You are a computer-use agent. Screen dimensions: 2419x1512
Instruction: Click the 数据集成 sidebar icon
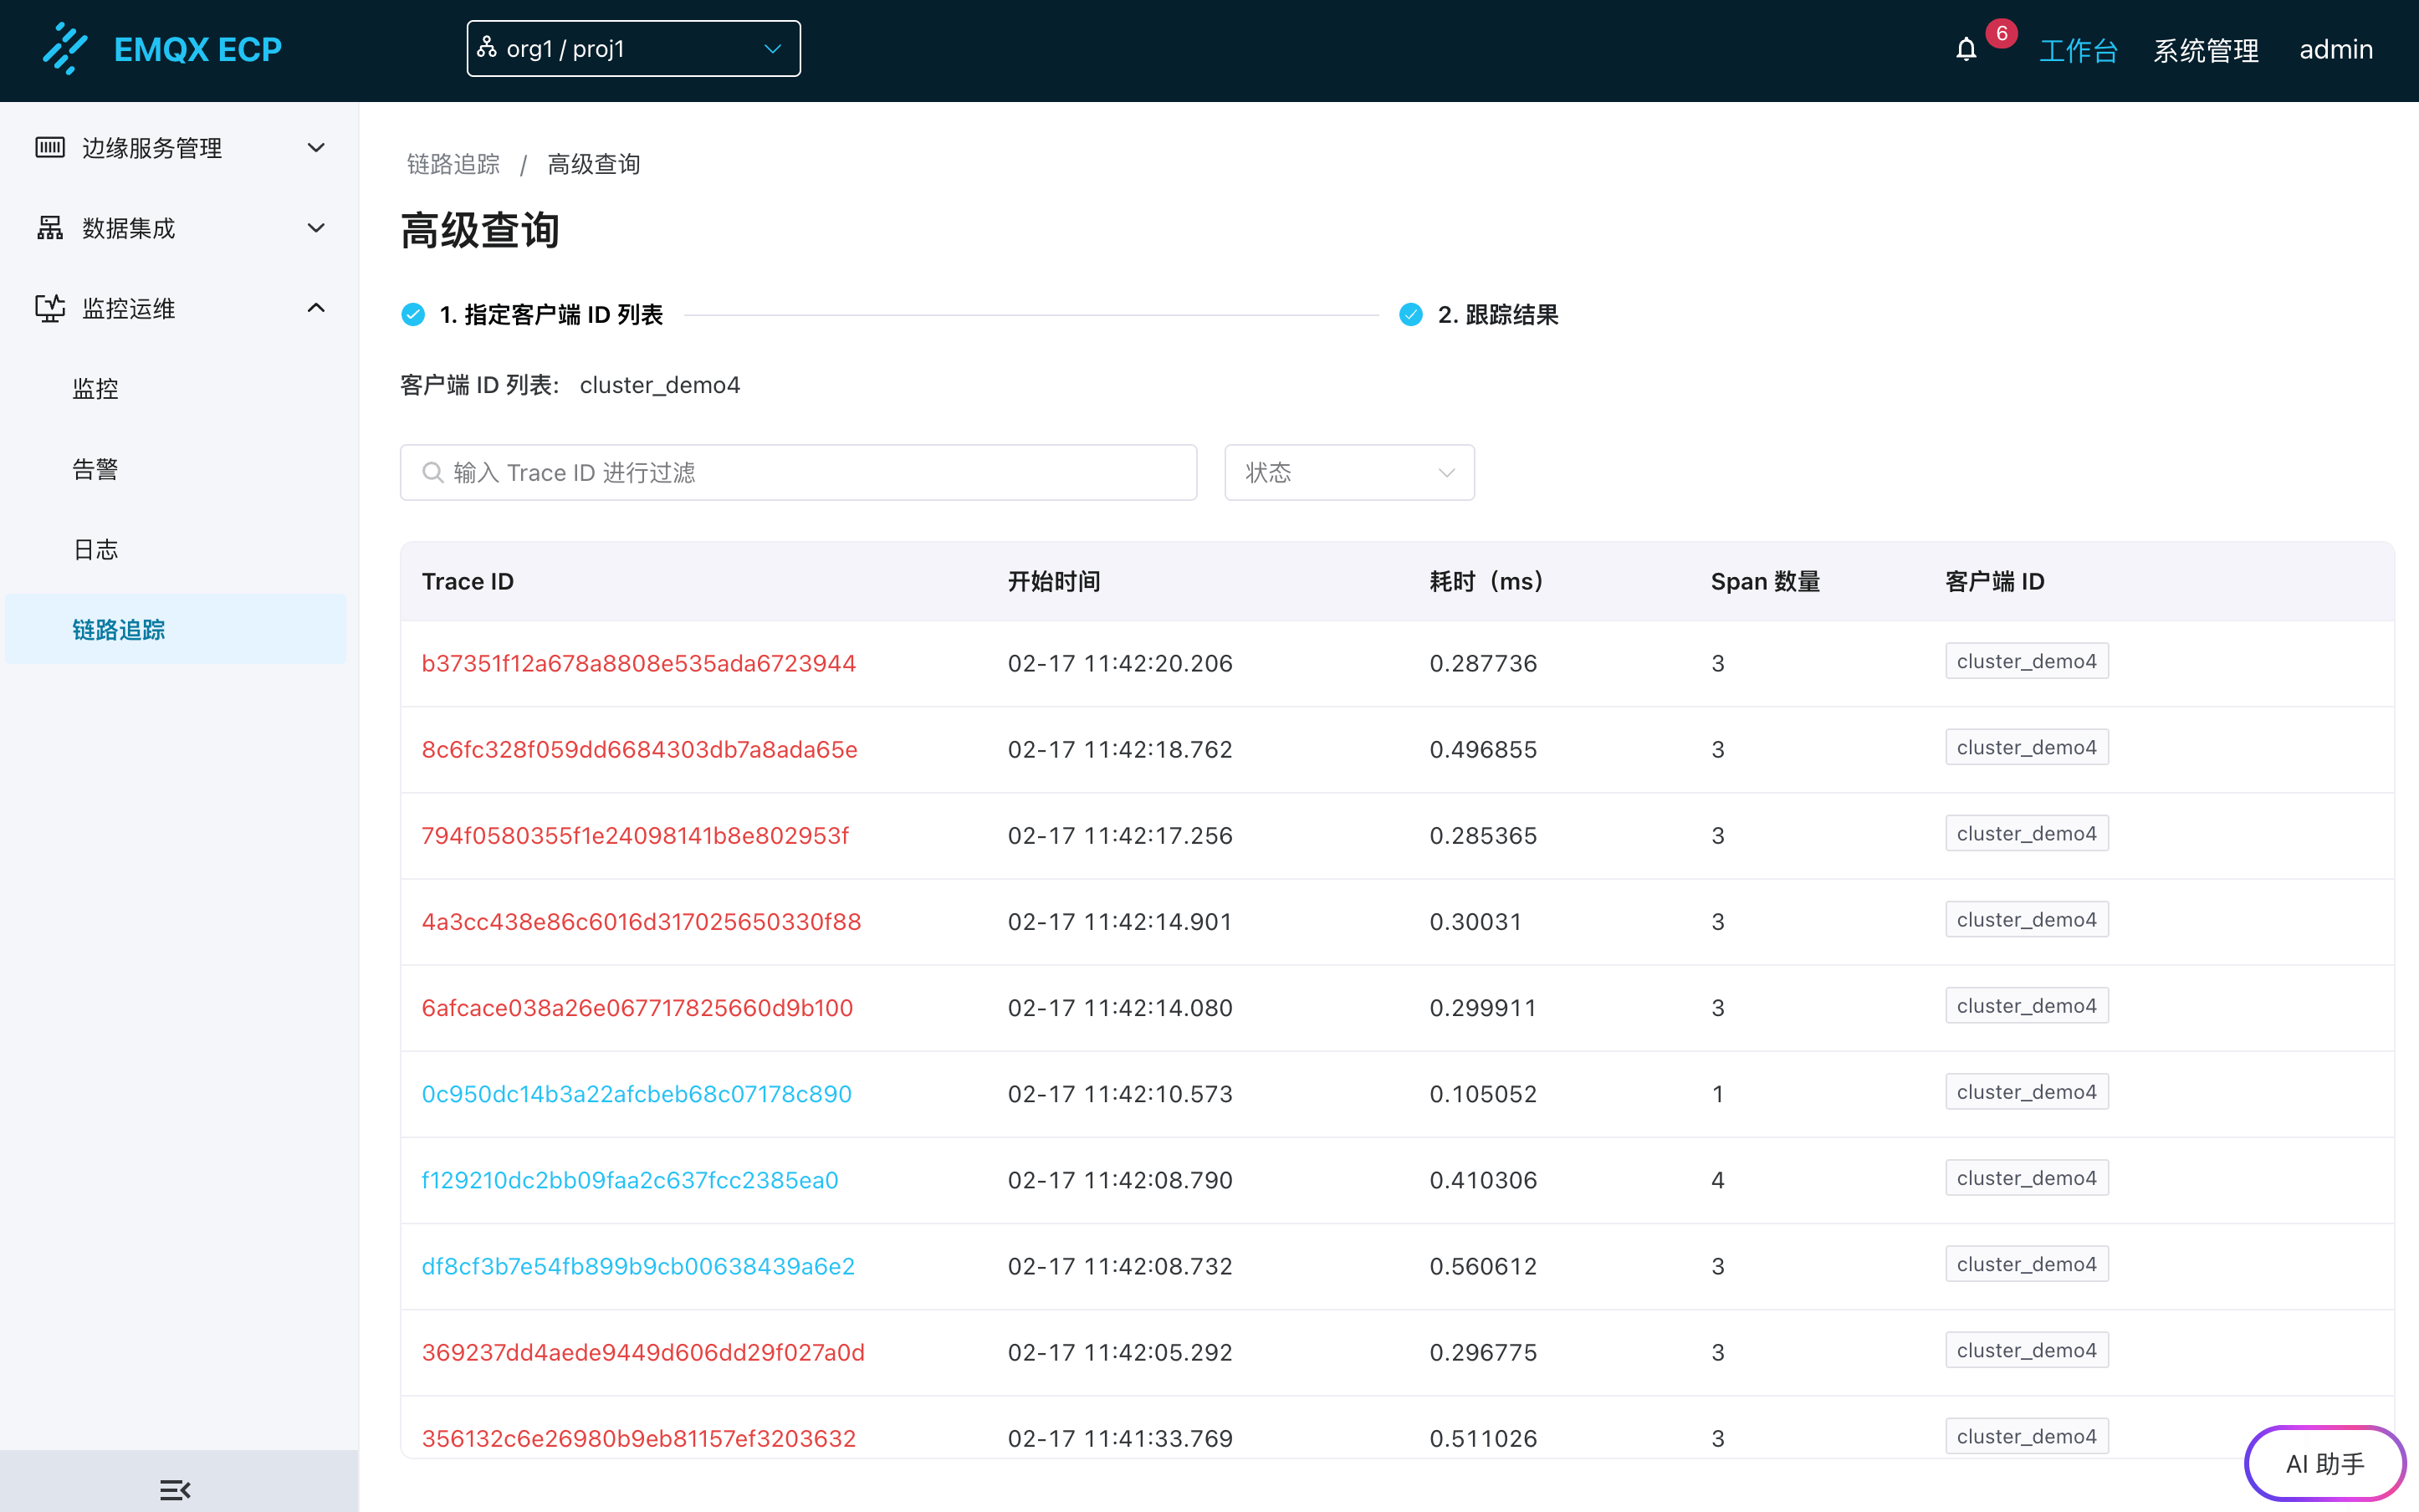tap(49, 228)
